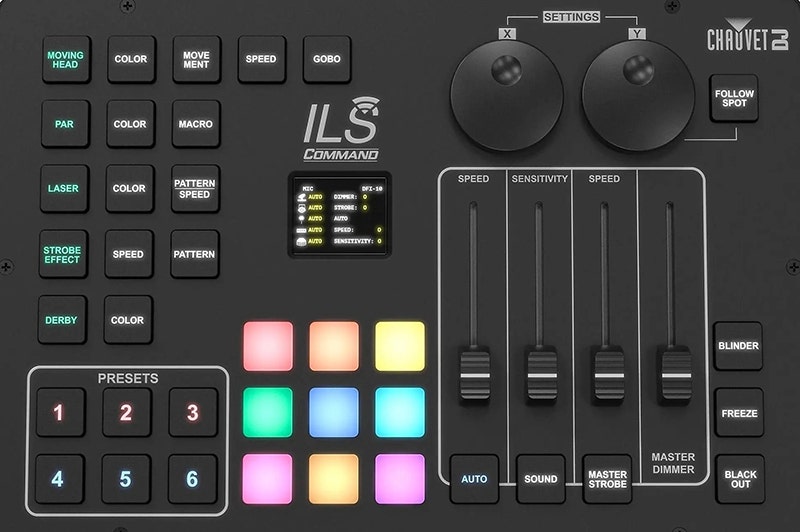
Task: Tap the derby icon on the display
Action: tap(302, 241)
